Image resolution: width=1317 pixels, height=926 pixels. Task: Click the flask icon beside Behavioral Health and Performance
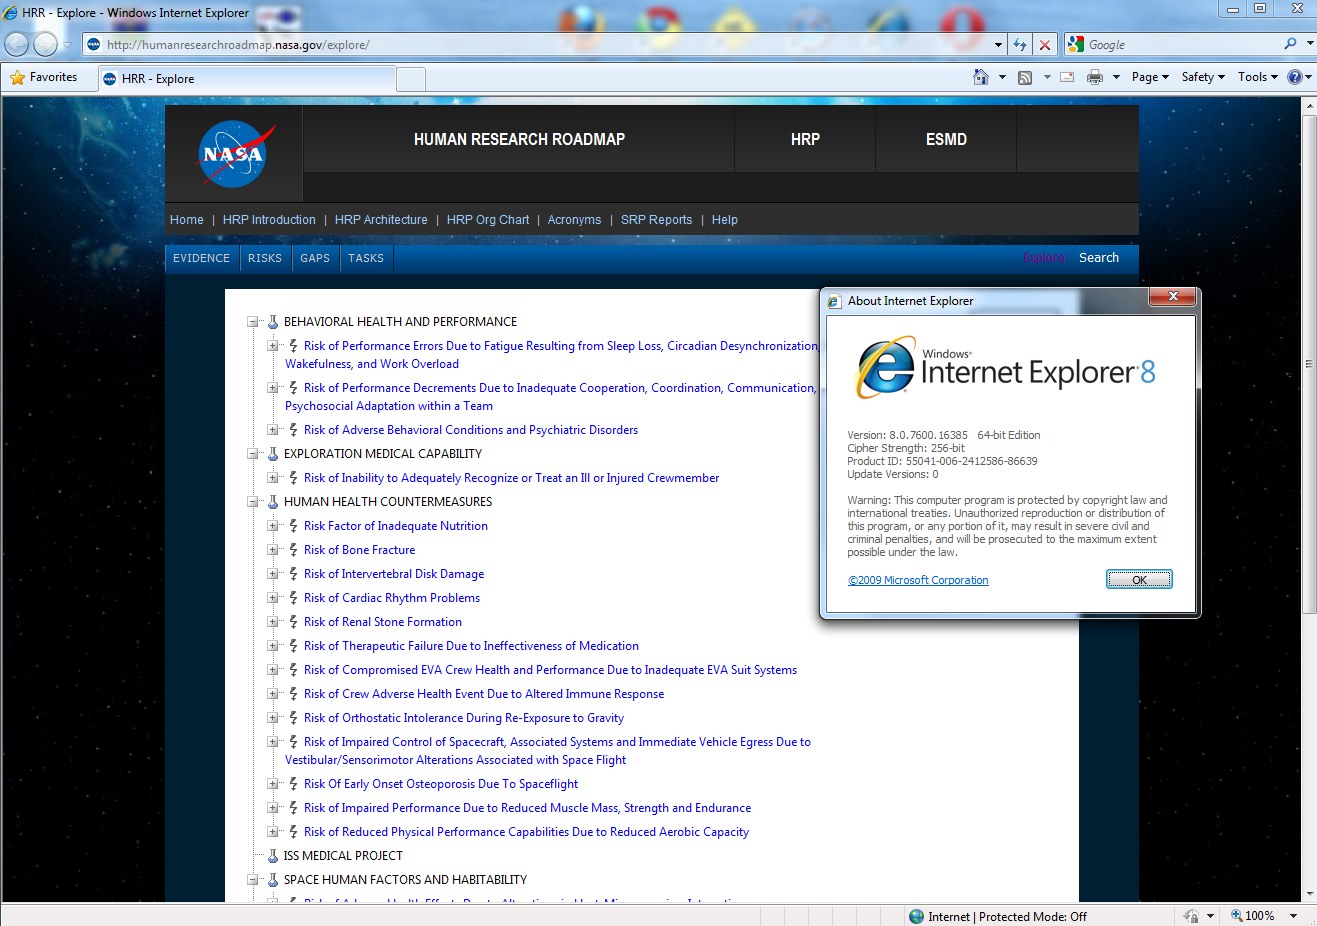pos(273,322)
